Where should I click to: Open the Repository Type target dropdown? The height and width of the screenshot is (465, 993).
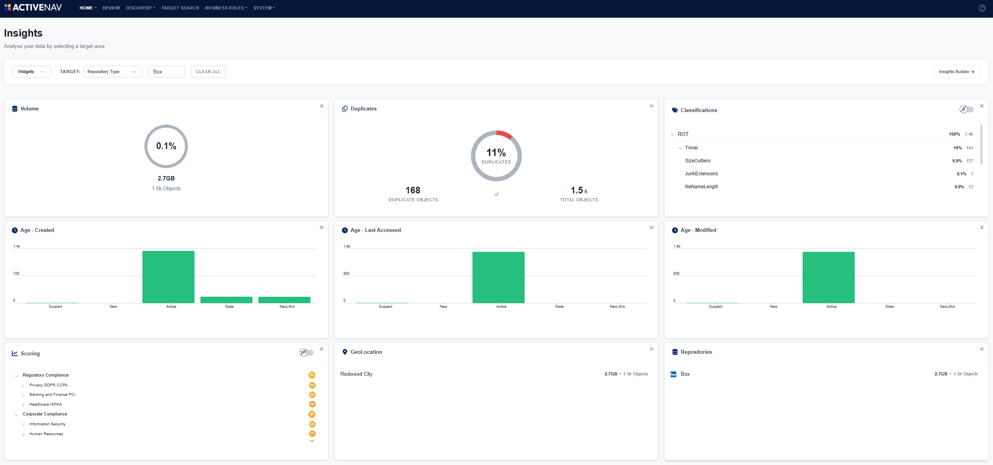(113, 72)
